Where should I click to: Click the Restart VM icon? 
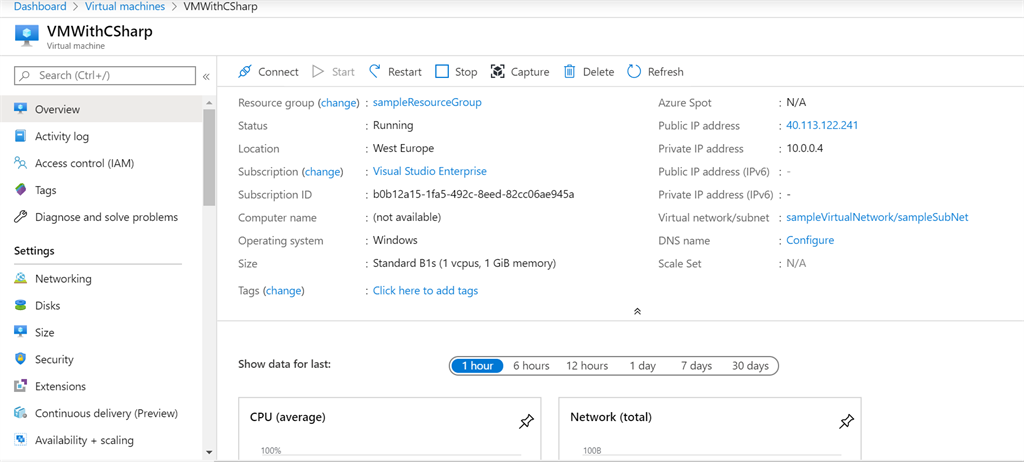pos(375,72)
